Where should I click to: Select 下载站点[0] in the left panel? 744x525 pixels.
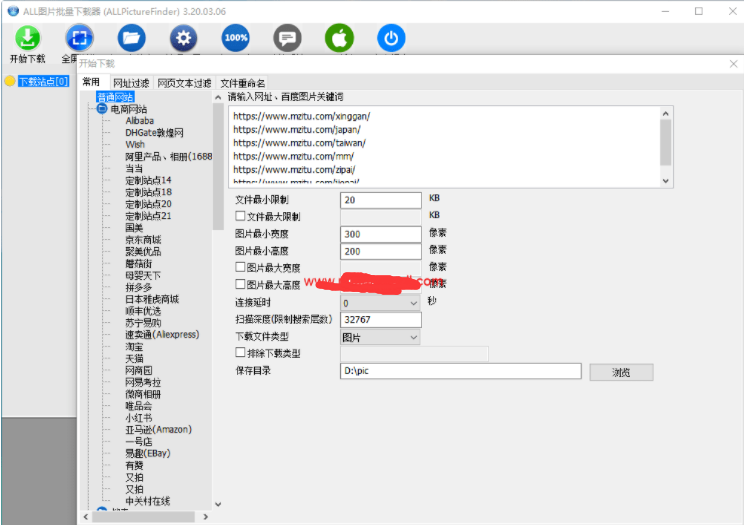click(x=43, y=81)
